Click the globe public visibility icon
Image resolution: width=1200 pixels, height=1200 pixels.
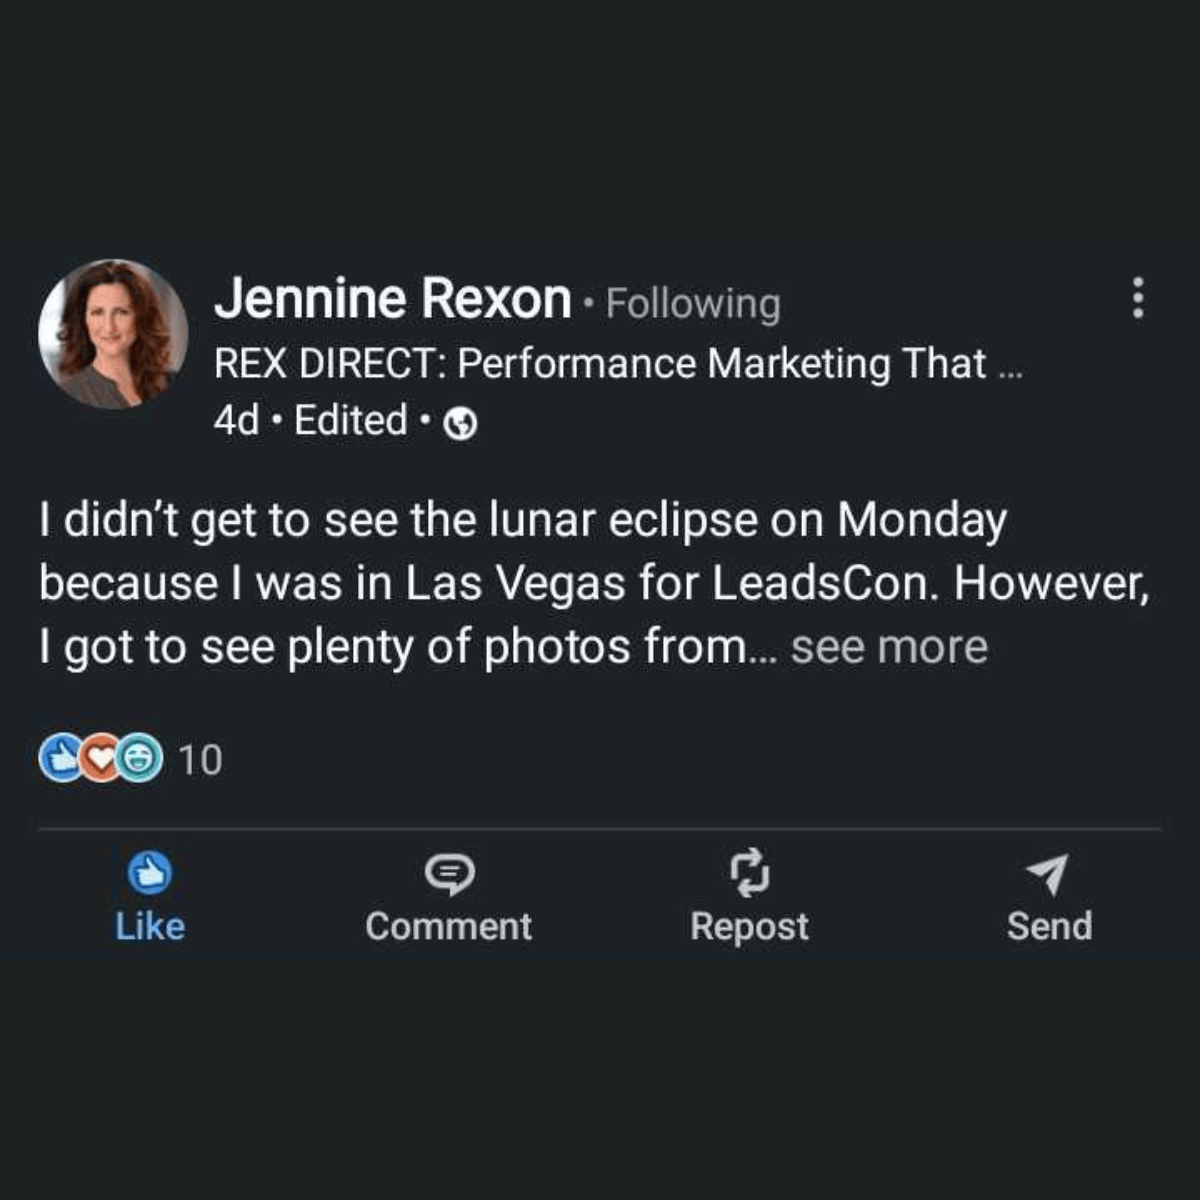click(x=460, y=424)
